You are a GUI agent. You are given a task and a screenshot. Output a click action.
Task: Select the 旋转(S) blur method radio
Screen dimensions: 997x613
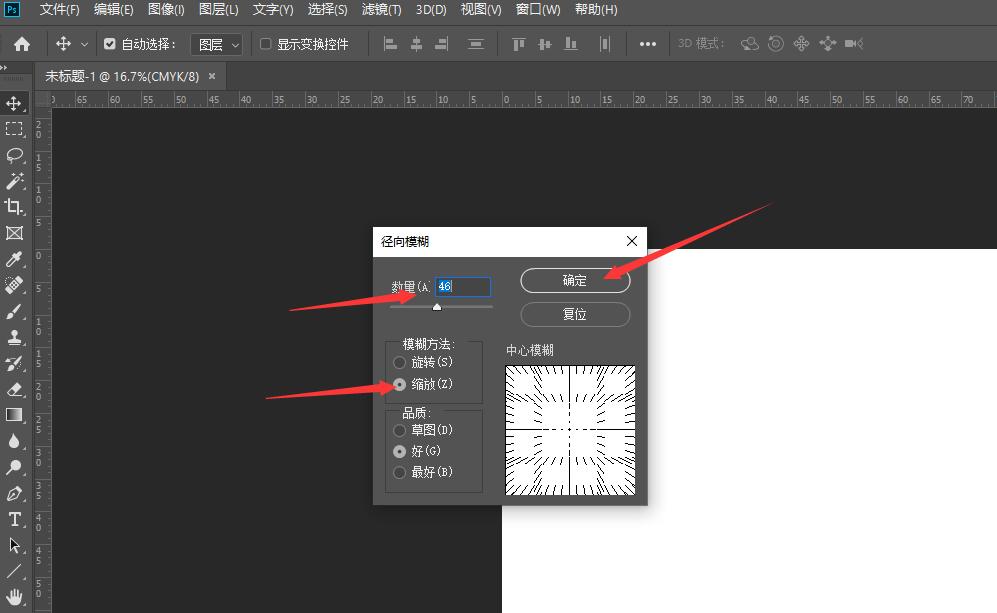400,363
